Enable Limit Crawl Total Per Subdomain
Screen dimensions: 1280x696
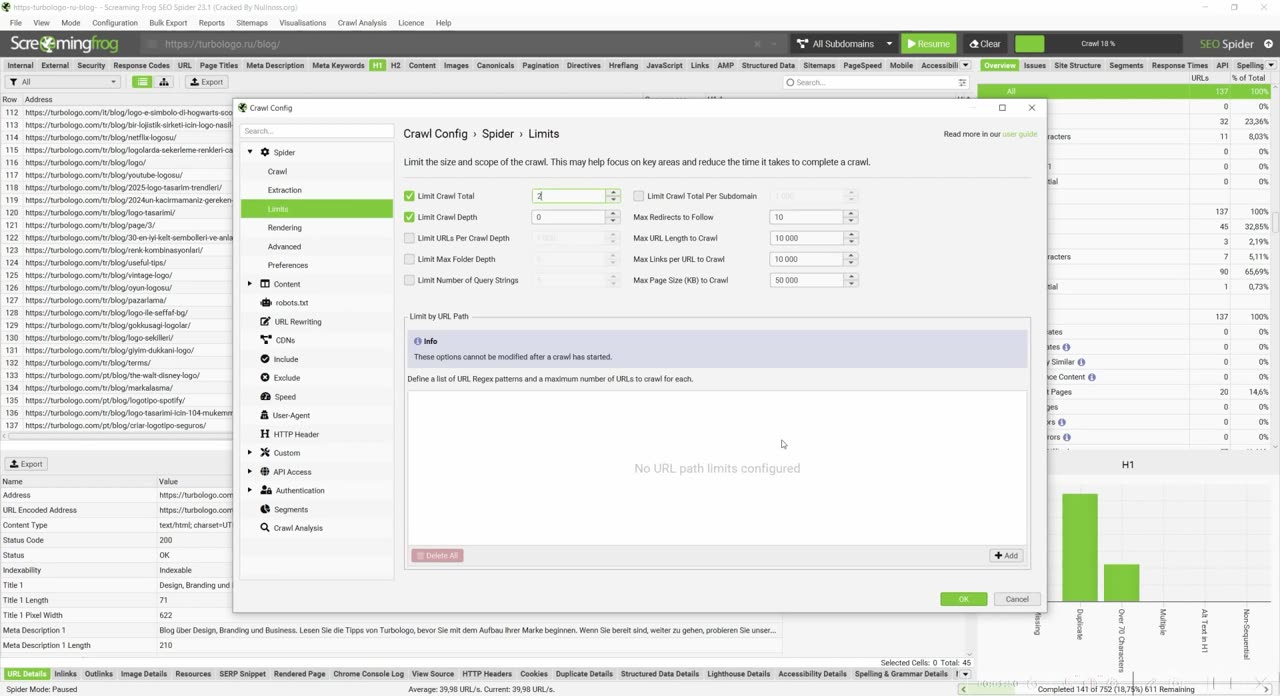point(639,196)
